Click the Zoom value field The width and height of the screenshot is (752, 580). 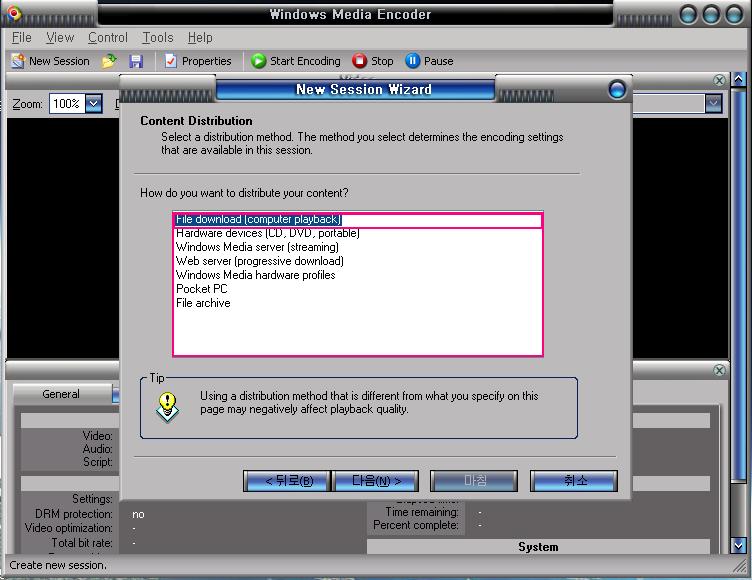pos(67,103)
